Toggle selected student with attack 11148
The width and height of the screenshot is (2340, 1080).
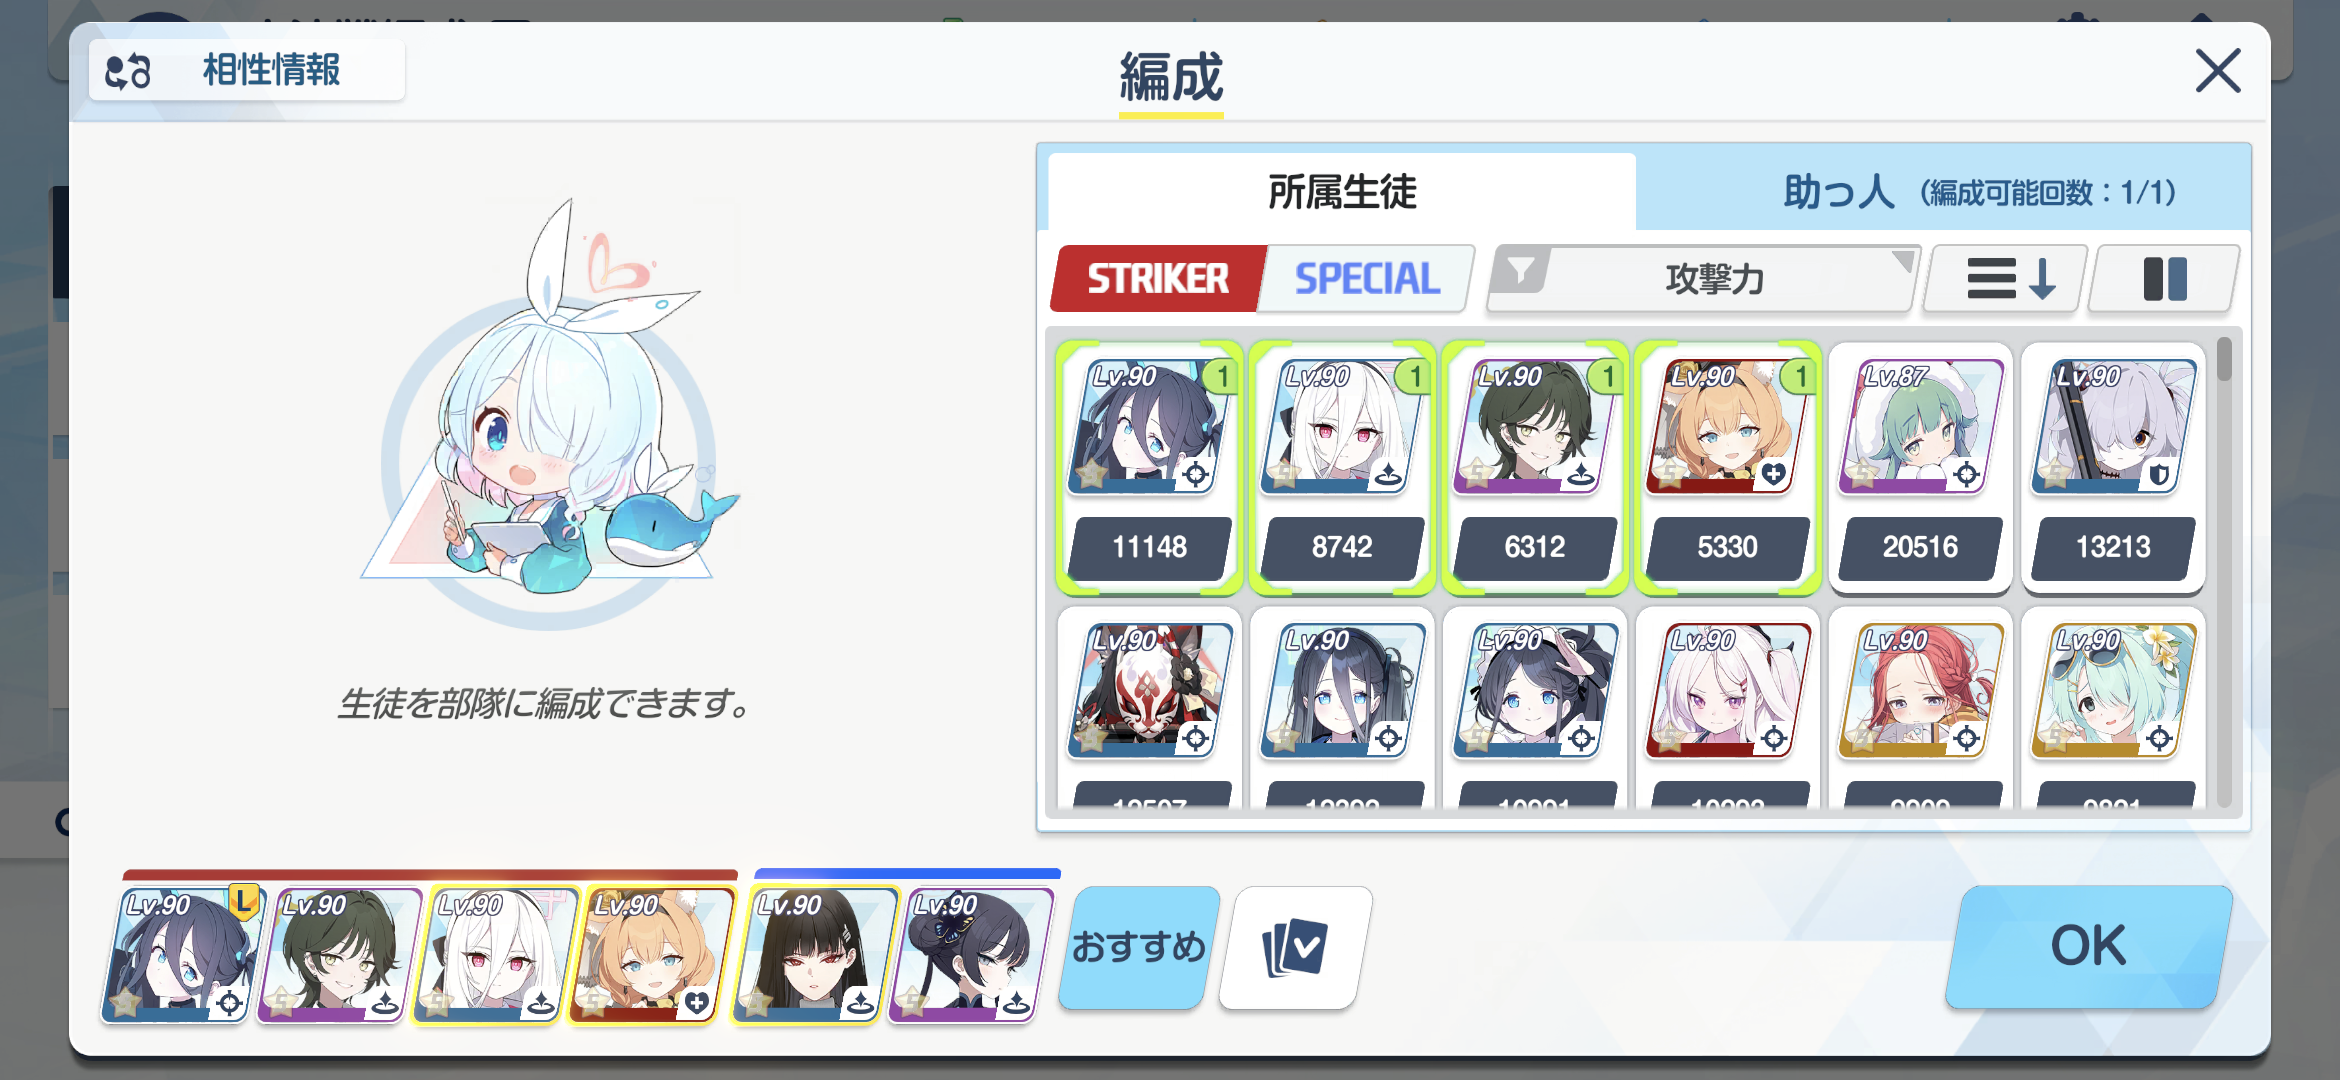click(1150, 467)
